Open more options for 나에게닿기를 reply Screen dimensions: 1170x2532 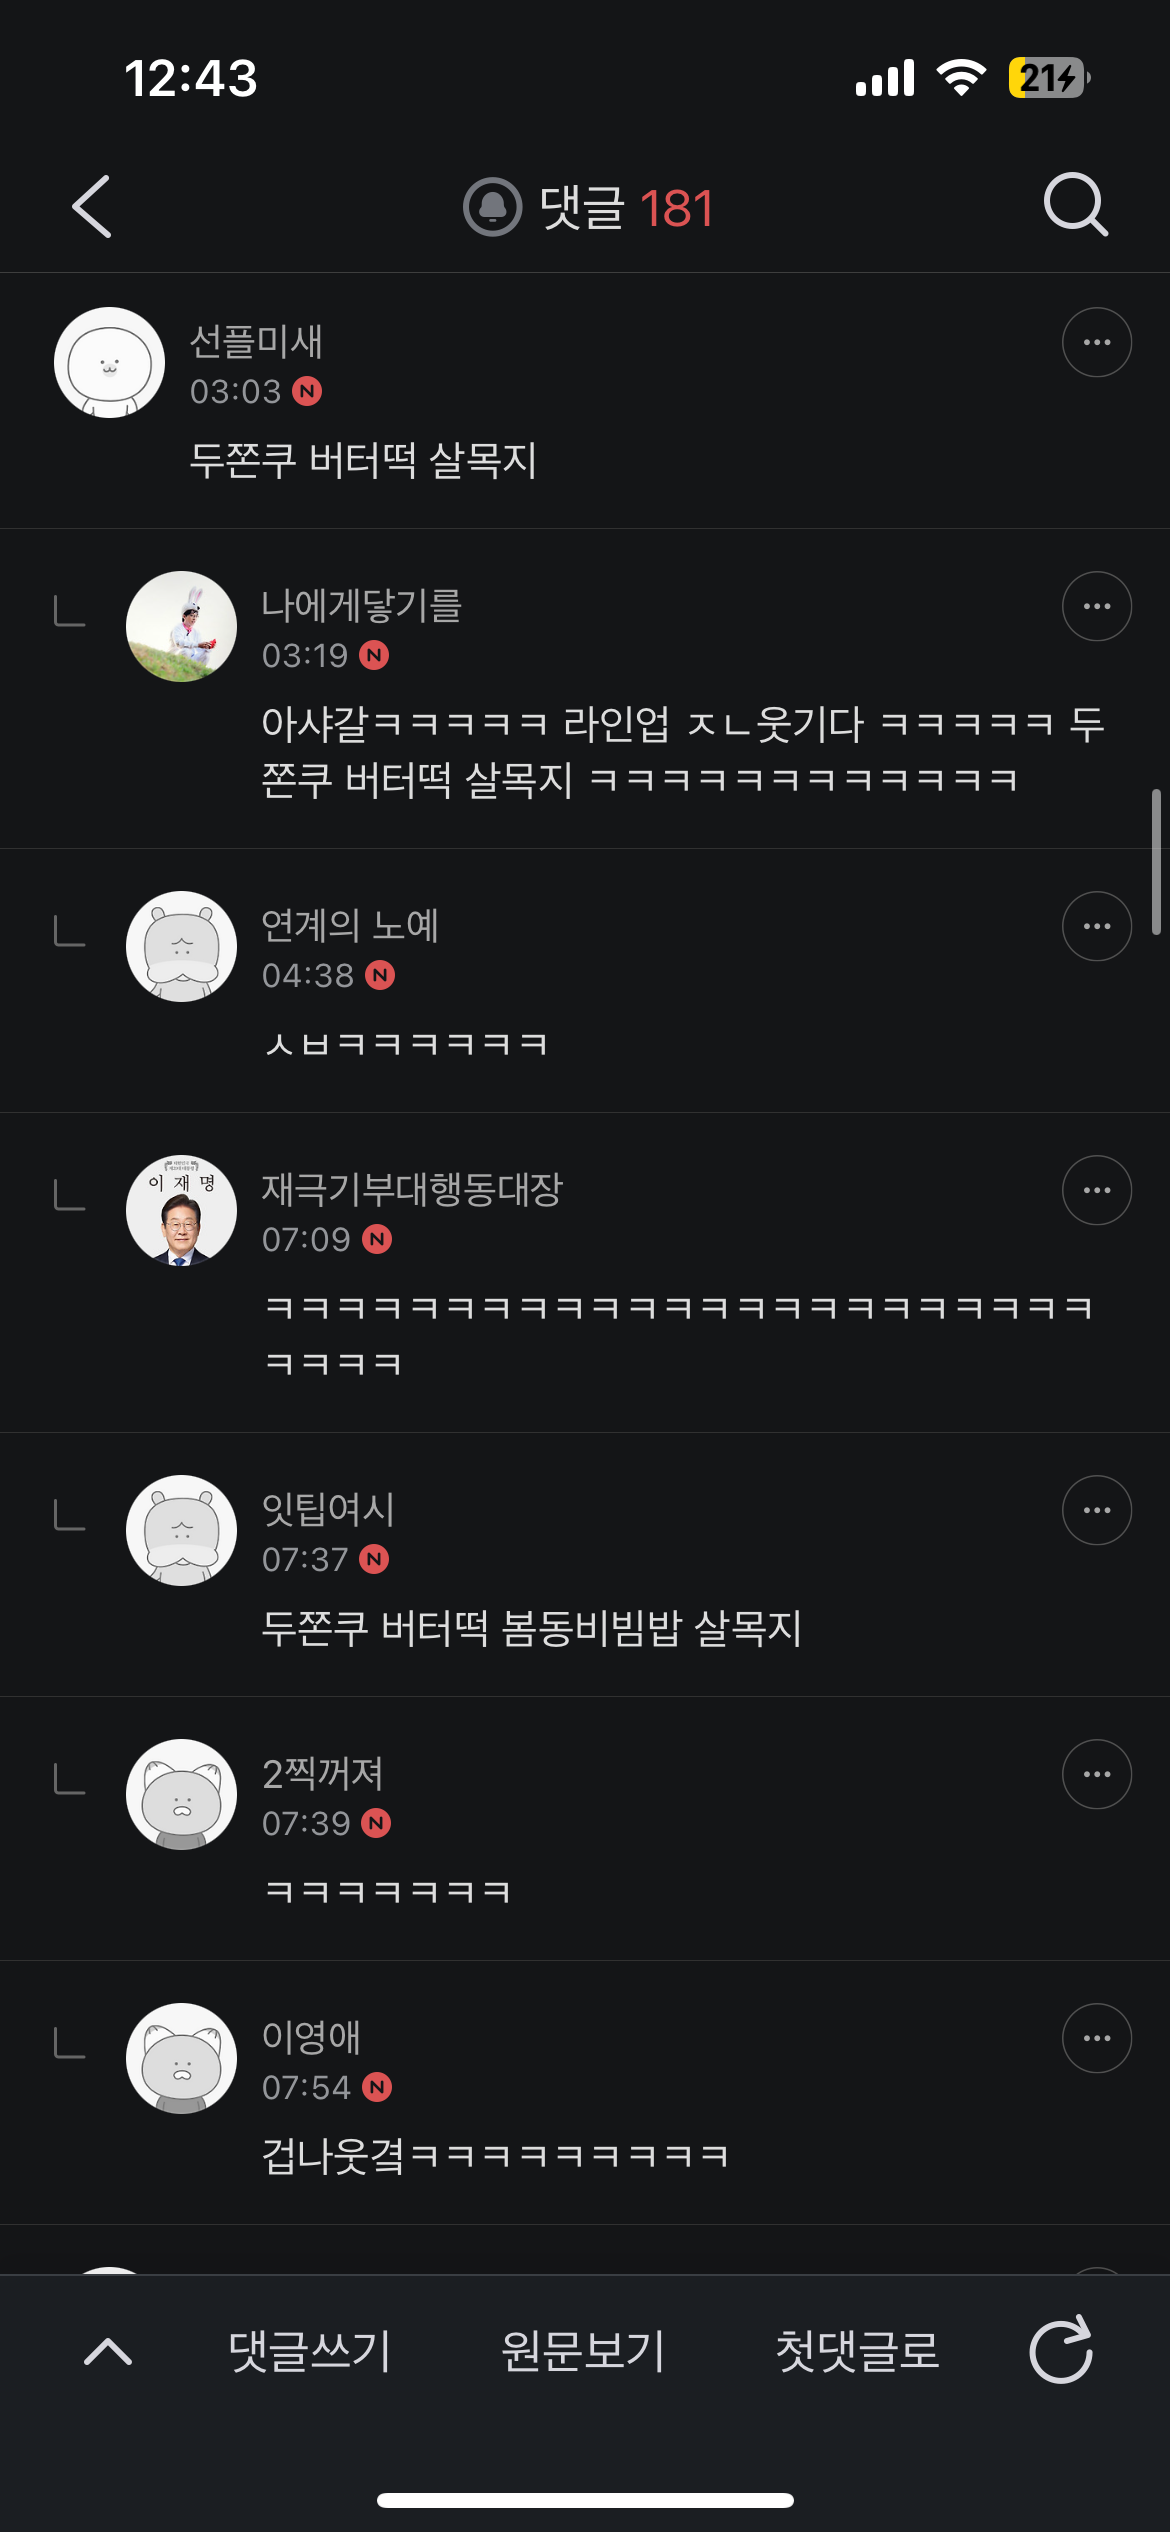click(1096, 606)
